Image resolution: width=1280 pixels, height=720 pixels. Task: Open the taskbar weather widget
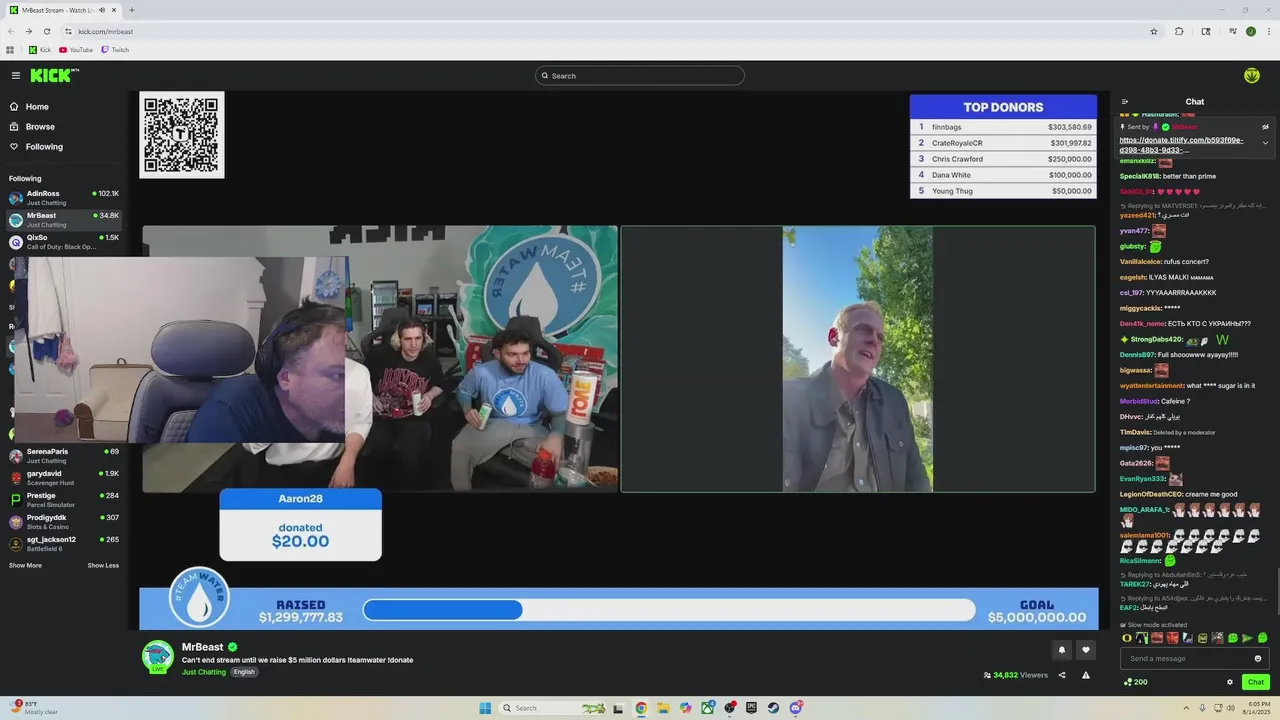point(34,708)
